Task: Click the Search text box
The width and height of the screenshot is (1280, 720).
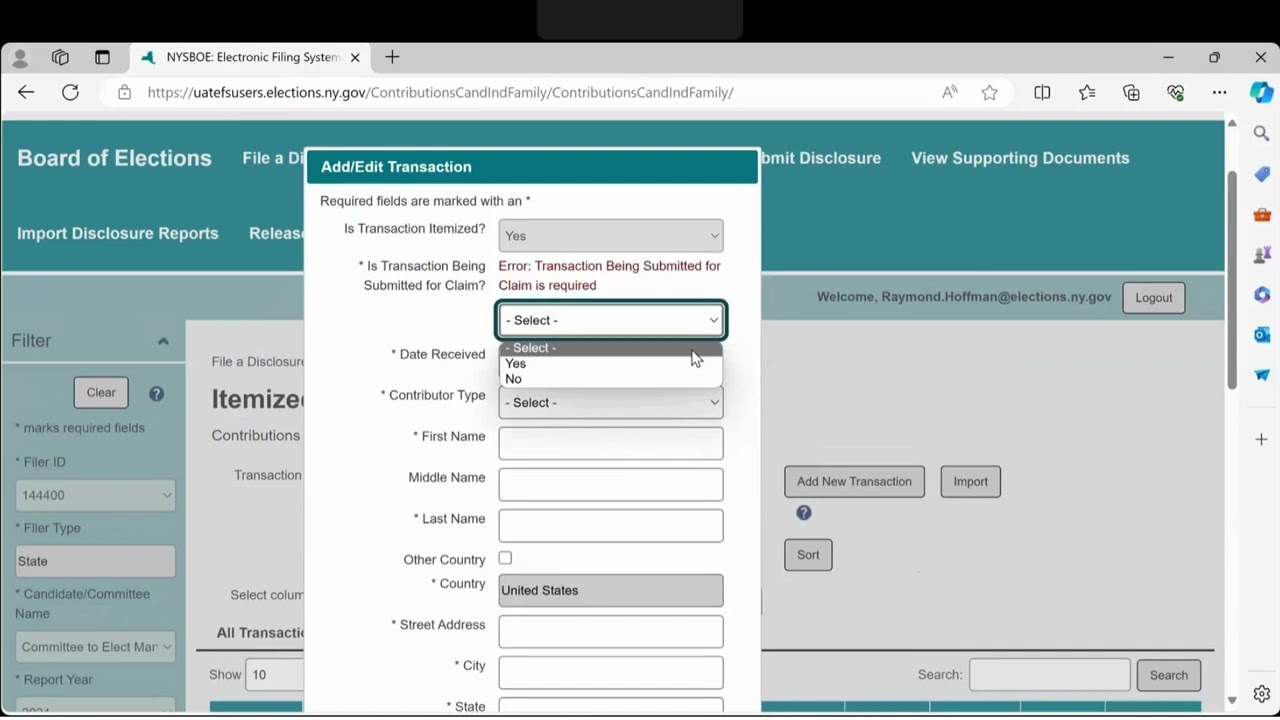Action: pos(1050,675)
